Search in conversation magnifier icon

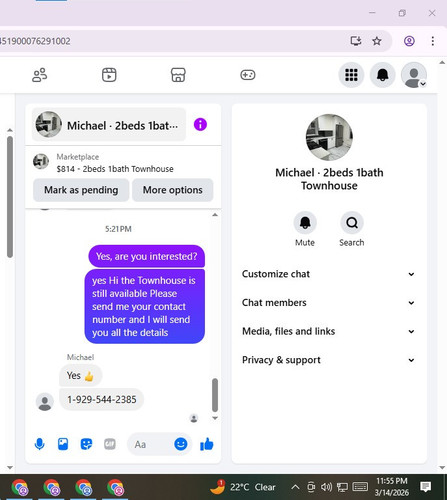pos(352,223)
